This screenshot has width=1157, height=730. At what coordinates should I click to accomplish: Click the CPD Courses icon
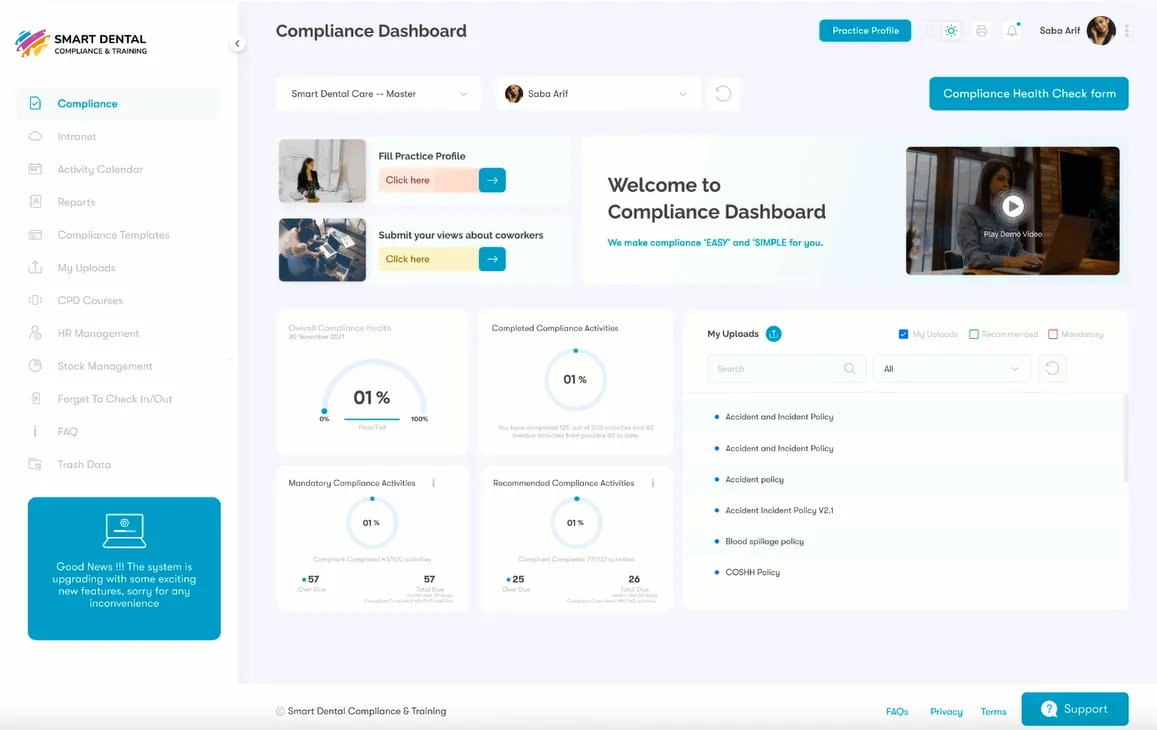click(x=35, y=300)
